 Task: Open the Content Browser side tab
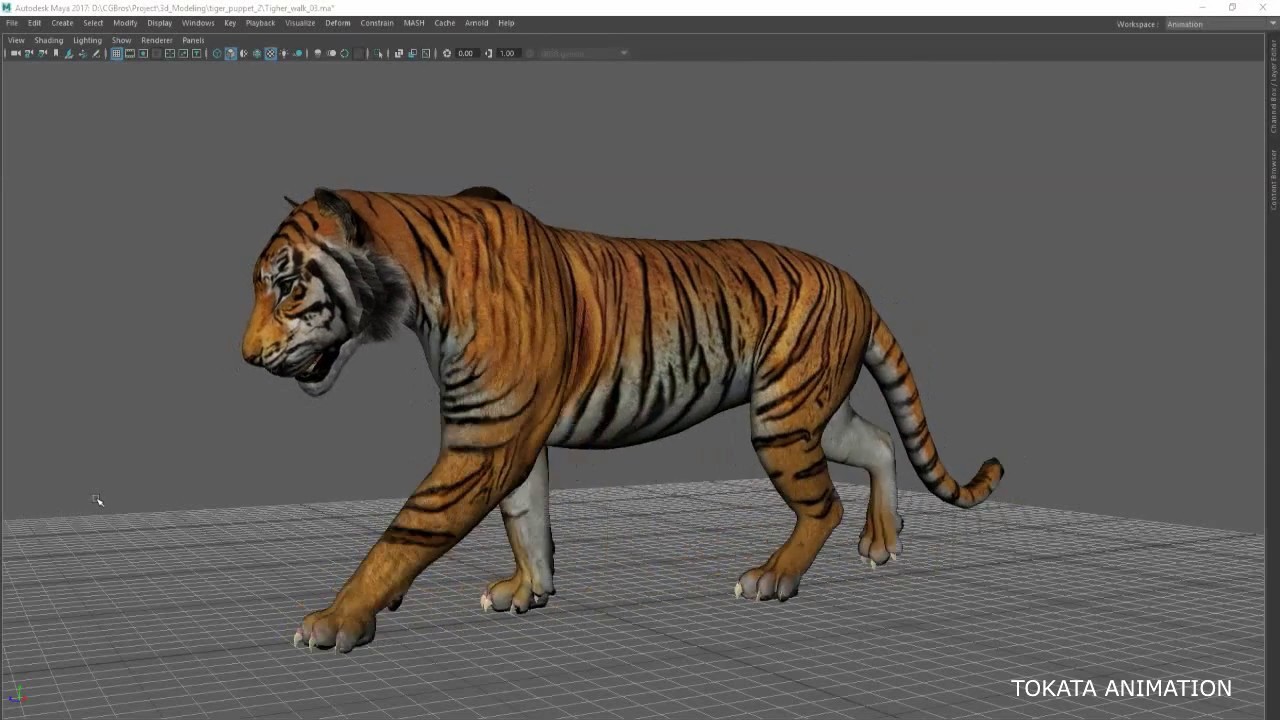[x=1273, y=179]
